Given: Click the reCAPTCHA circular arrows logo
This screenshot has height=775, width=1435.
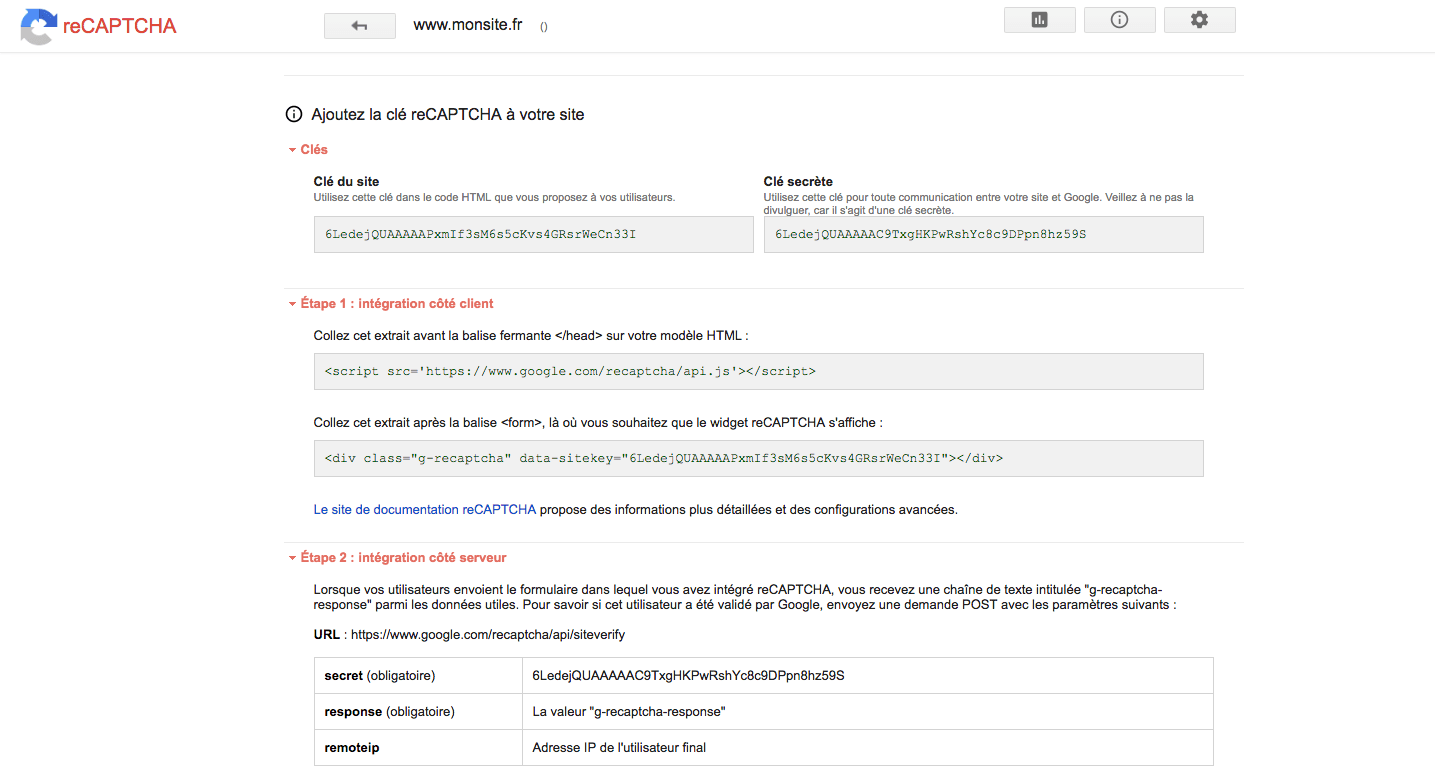Looking at the screenshot, I should coord(38,27).
